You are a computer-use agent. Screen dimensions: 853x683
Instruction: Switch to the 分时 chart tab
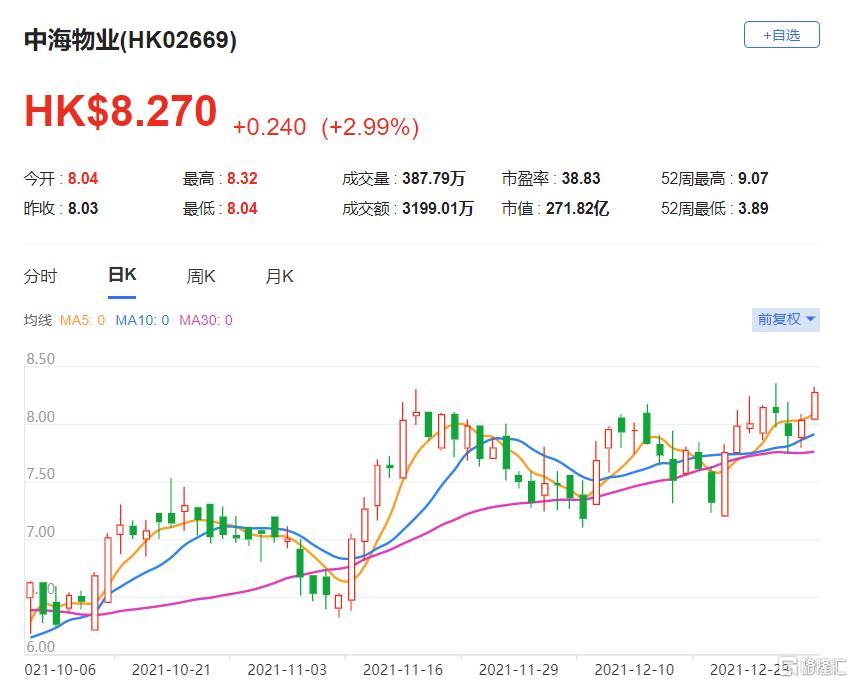tap(41, 277)
